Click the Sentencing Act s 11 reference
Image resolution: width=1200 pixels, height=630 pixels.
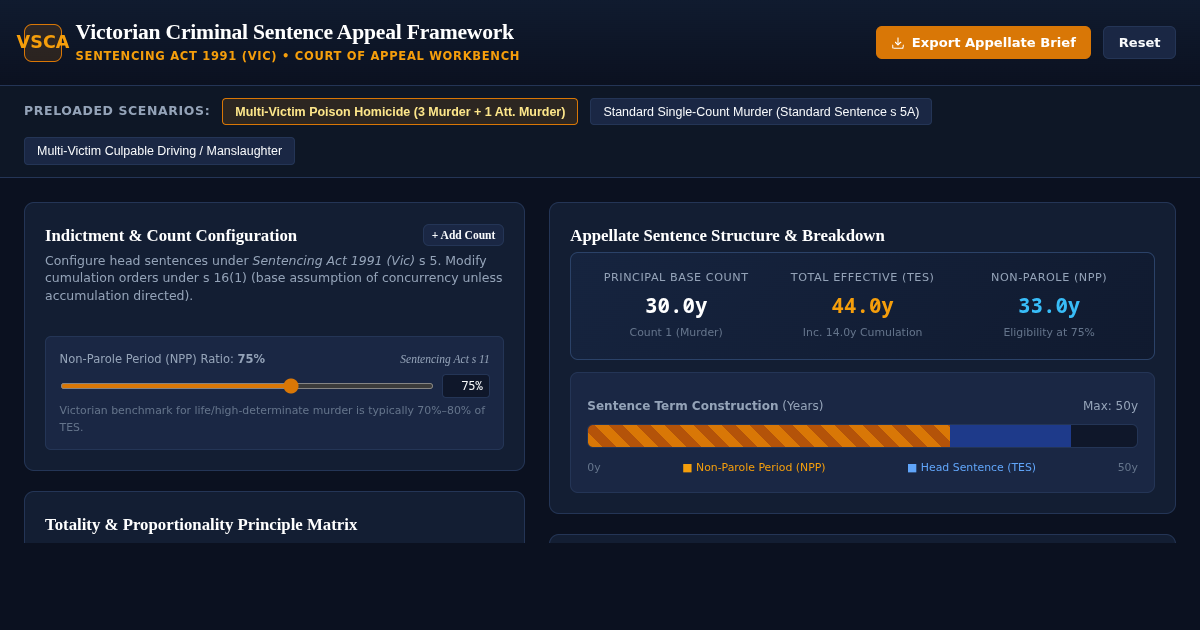(x=445, y=359)
